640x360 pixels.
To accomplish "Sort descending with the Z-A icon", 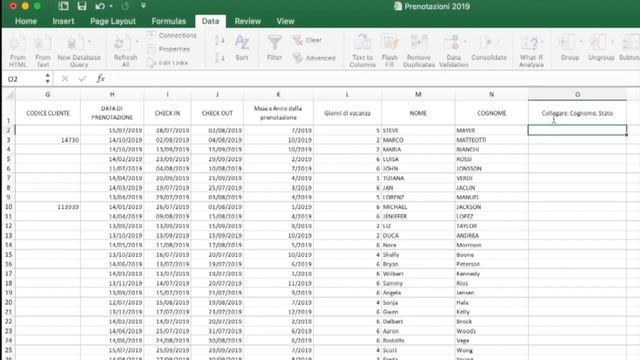I will tap(219, 58).
